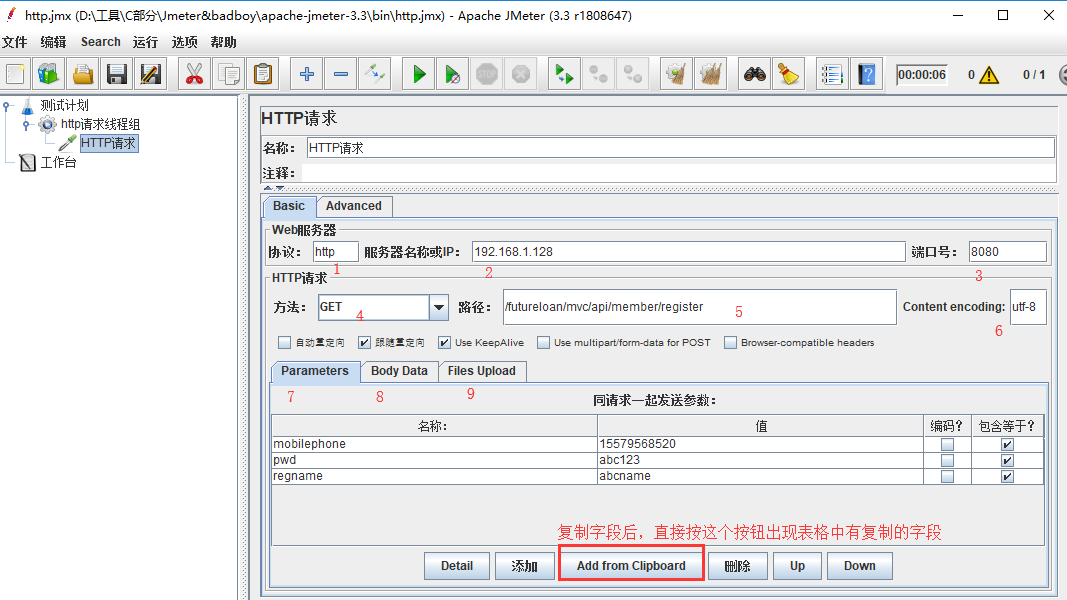Click the 端口号 input field
Viewport: 1067px width, 600px height.
tap(1008, 252)
